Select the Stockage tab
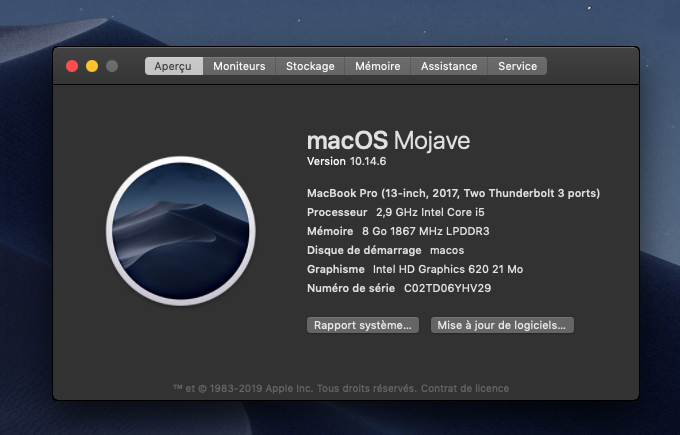This screenshot has width=680, height=435. point(310,66)
